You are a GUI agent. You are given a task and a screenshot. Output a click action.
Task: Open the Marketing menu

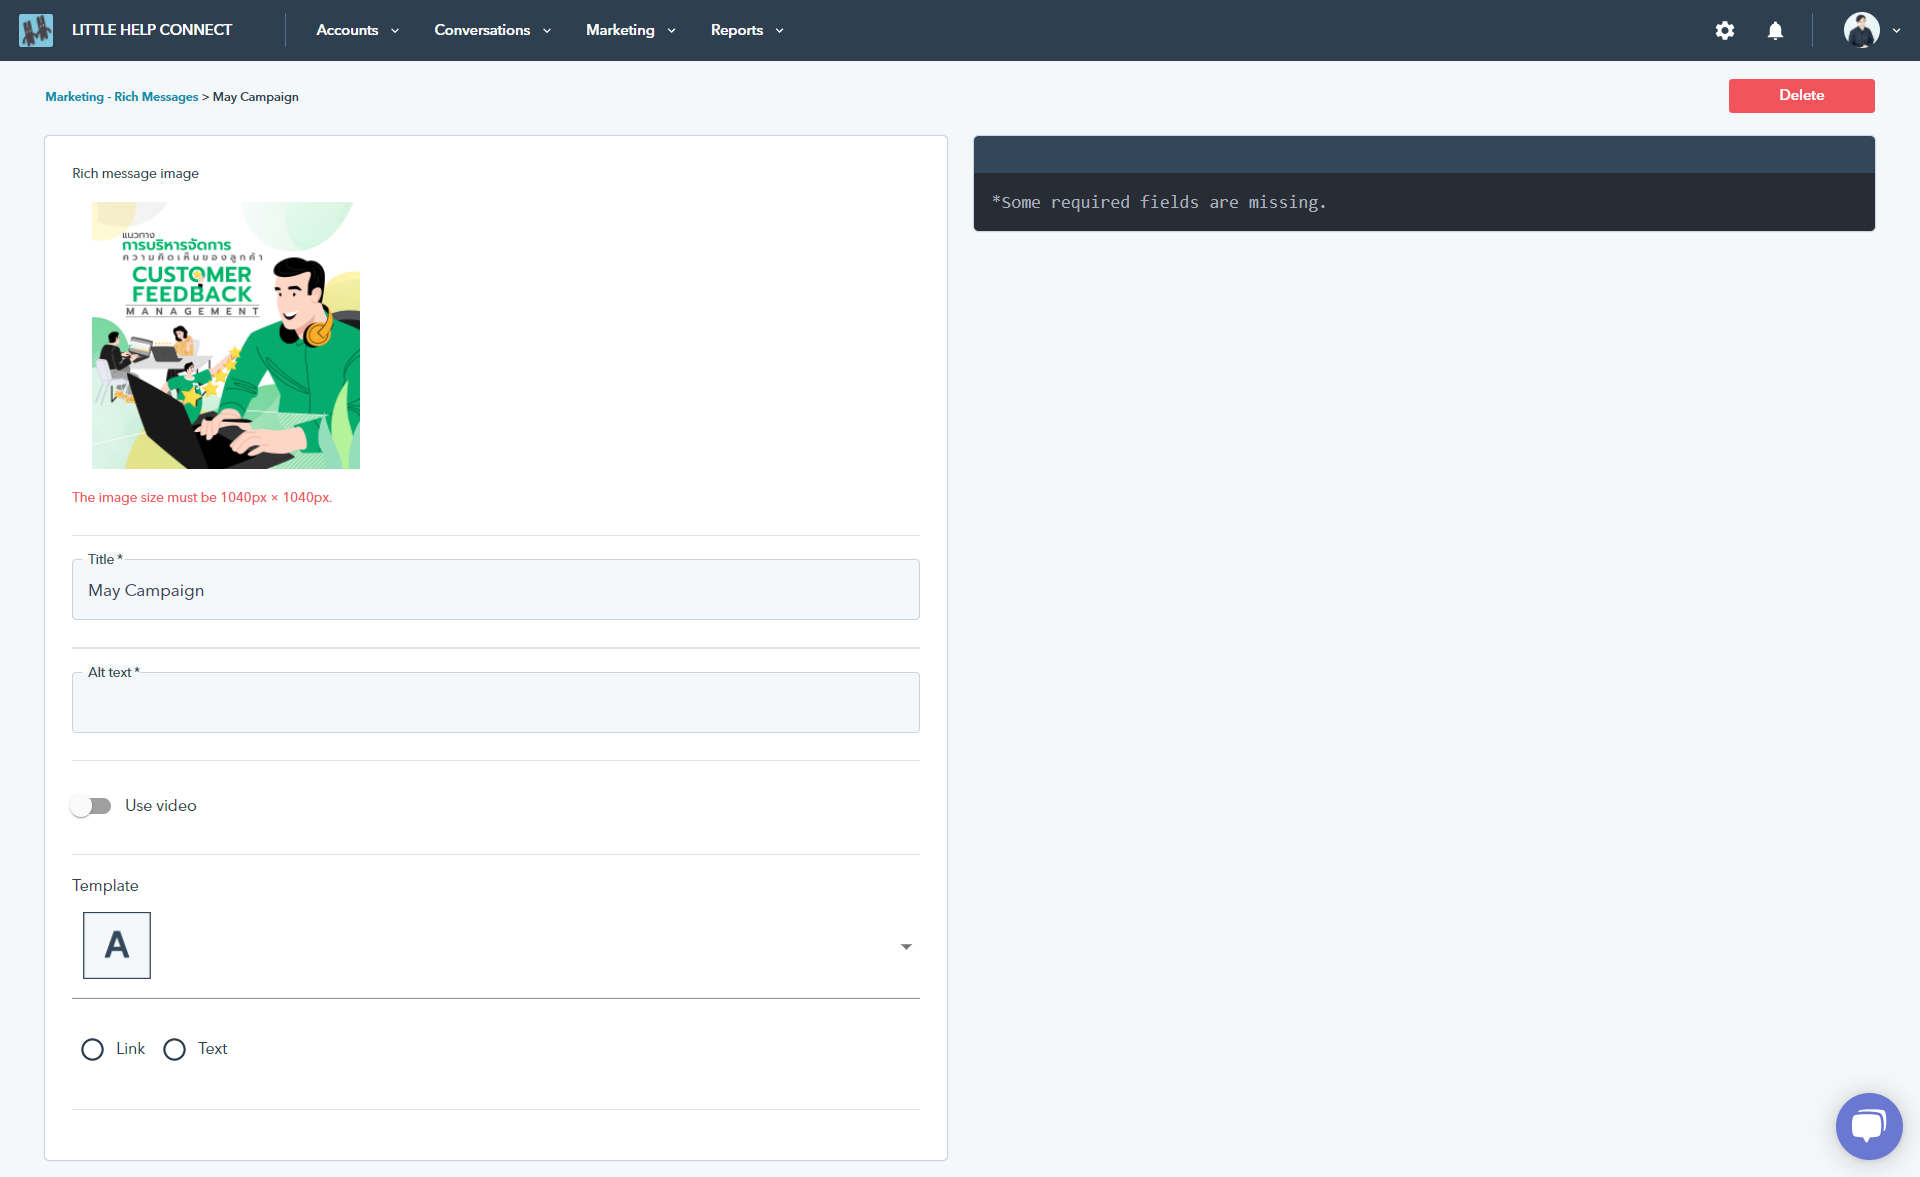[631, 30]
